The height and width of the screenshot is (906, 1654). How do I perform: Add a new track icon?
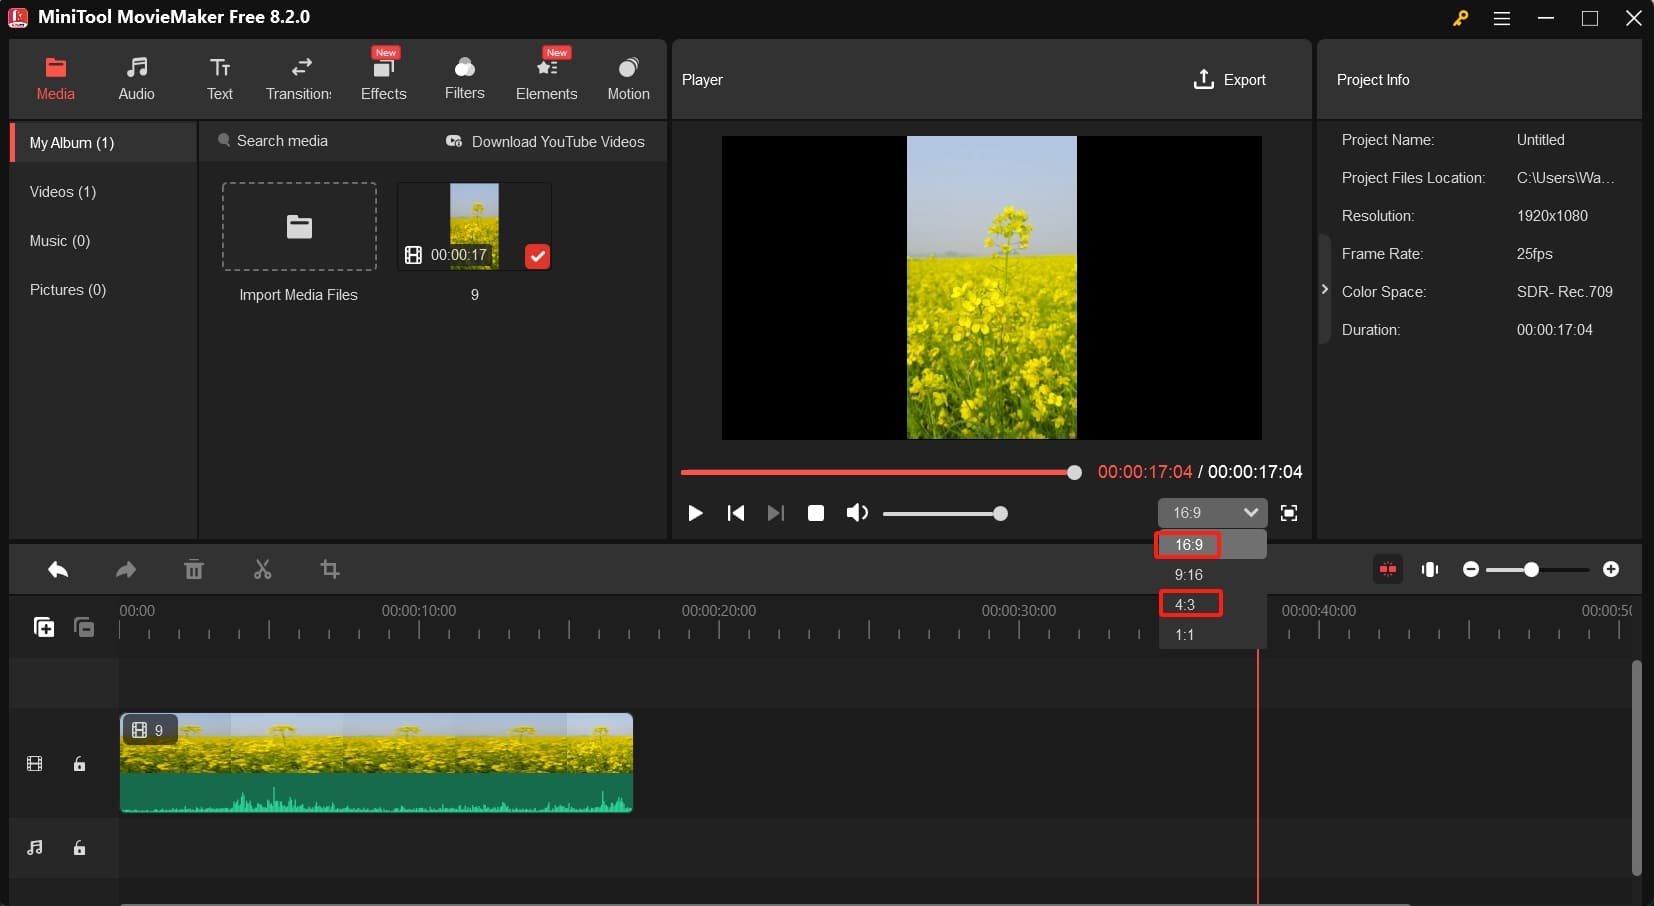coord(44,627)
